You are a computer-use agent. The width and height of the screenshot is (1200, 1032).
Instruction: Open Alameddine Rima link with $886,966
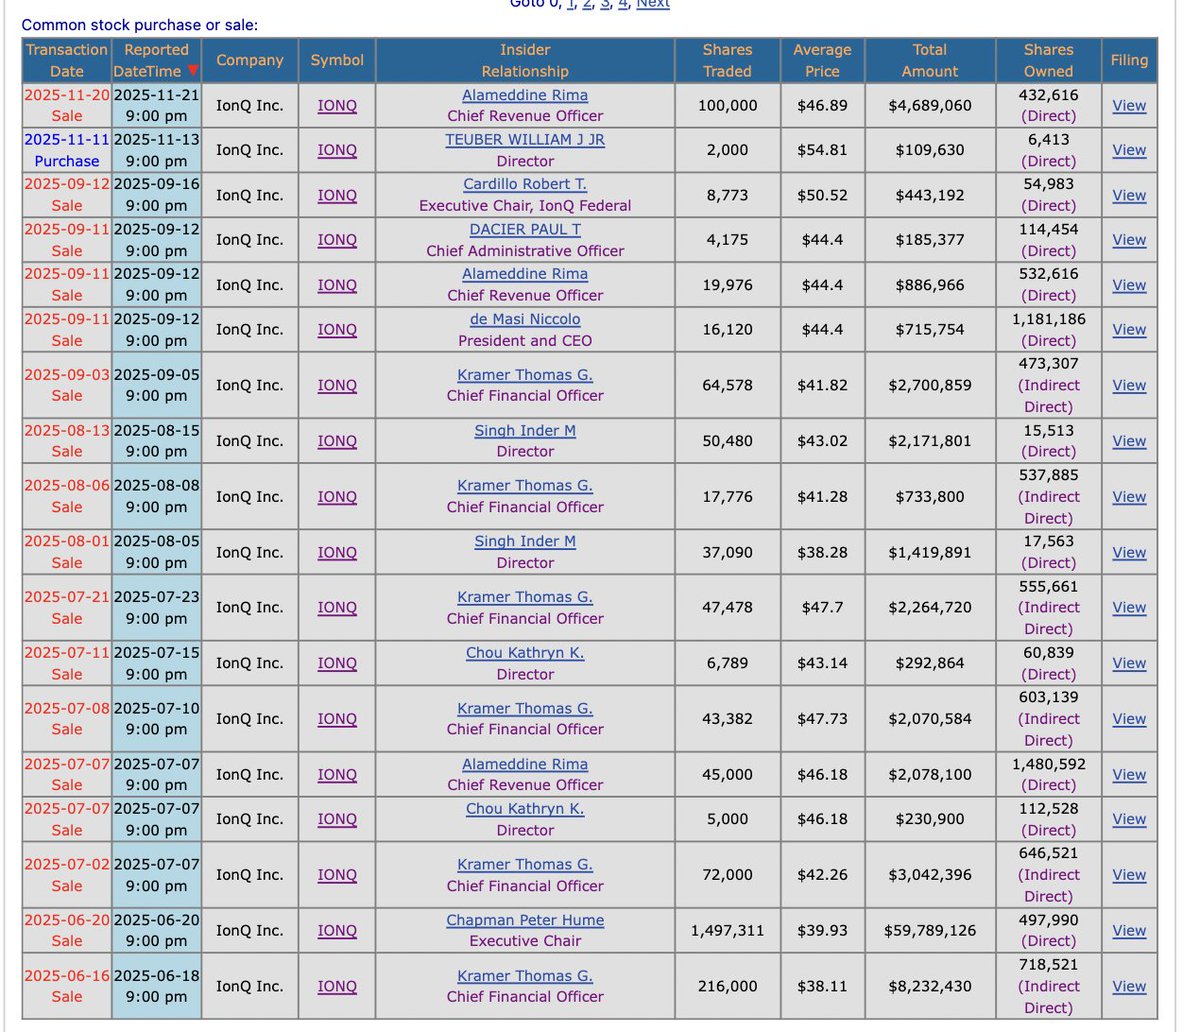525,274
